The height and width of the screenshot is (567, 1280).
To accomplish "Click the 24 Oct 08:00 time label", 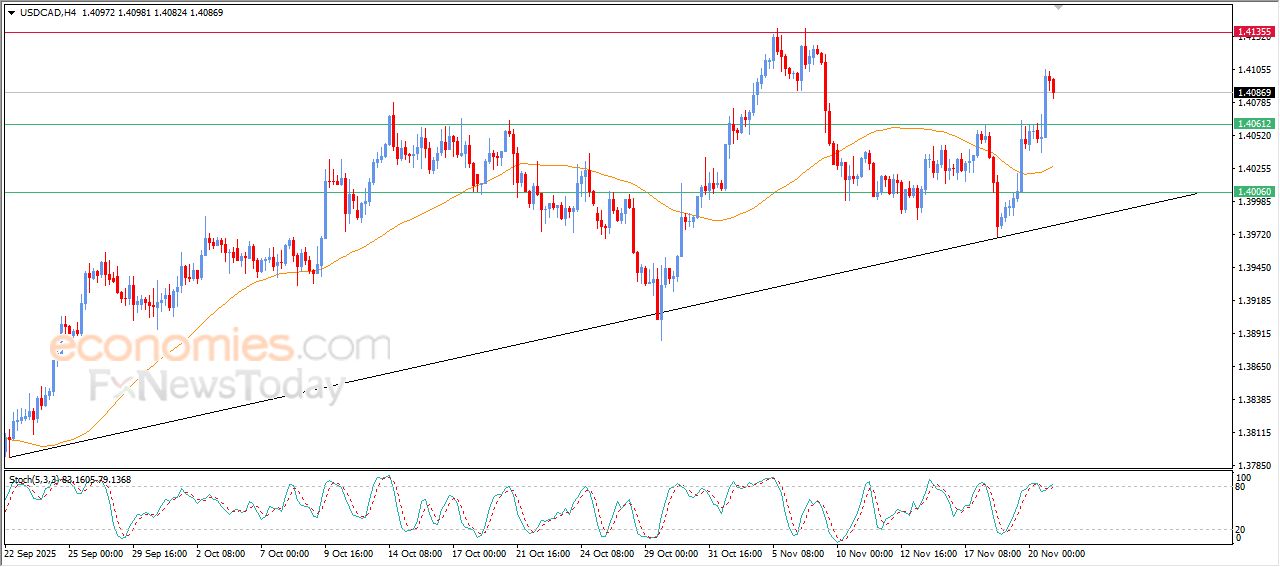I will tap(607, 553).
